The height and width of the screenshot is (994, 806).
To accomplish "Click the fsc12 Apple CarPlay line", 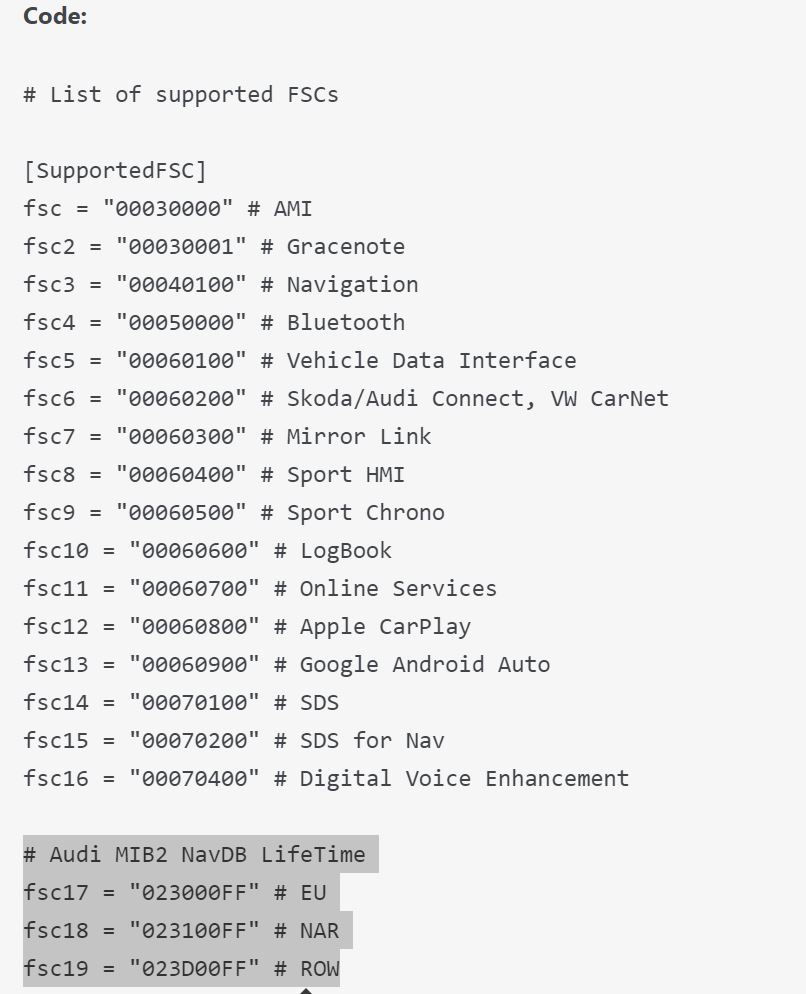I will click(x=247, y=627).
